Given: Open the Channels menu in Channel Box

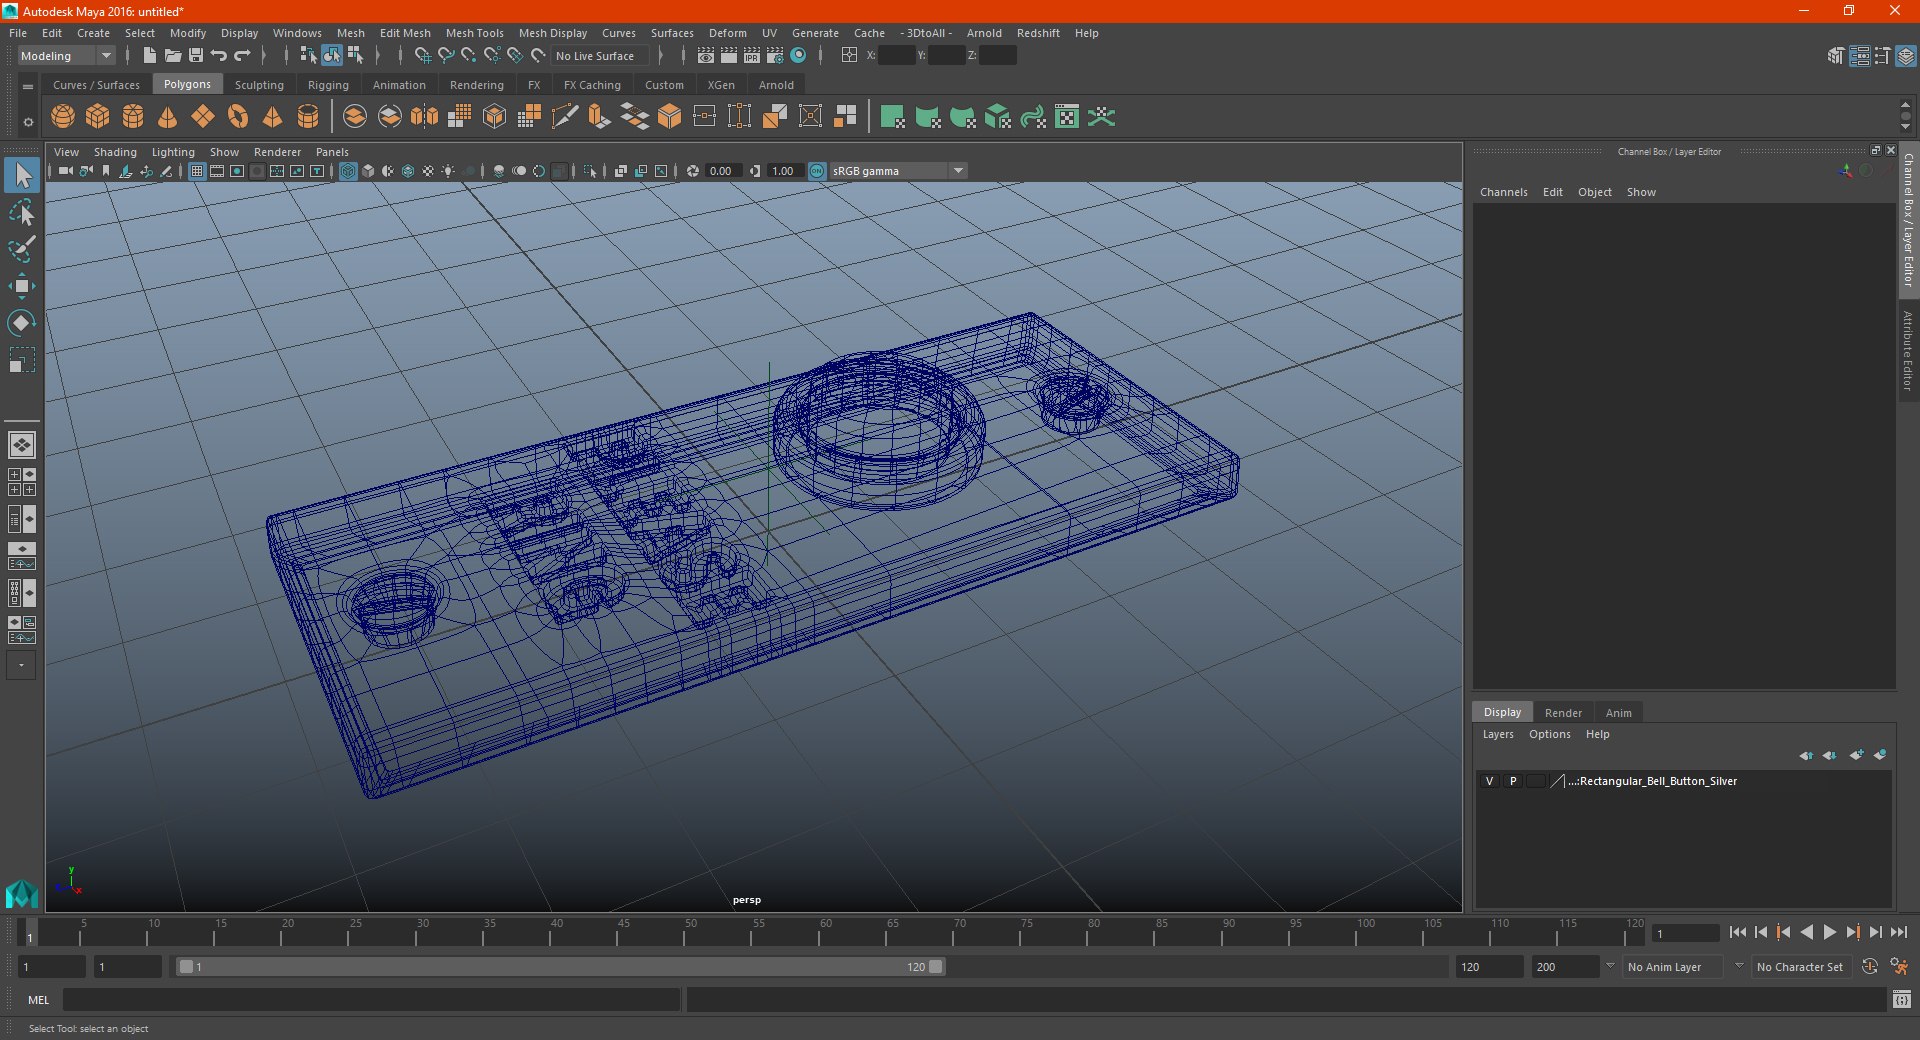Looking at the screenshot, I should 1503,192.
